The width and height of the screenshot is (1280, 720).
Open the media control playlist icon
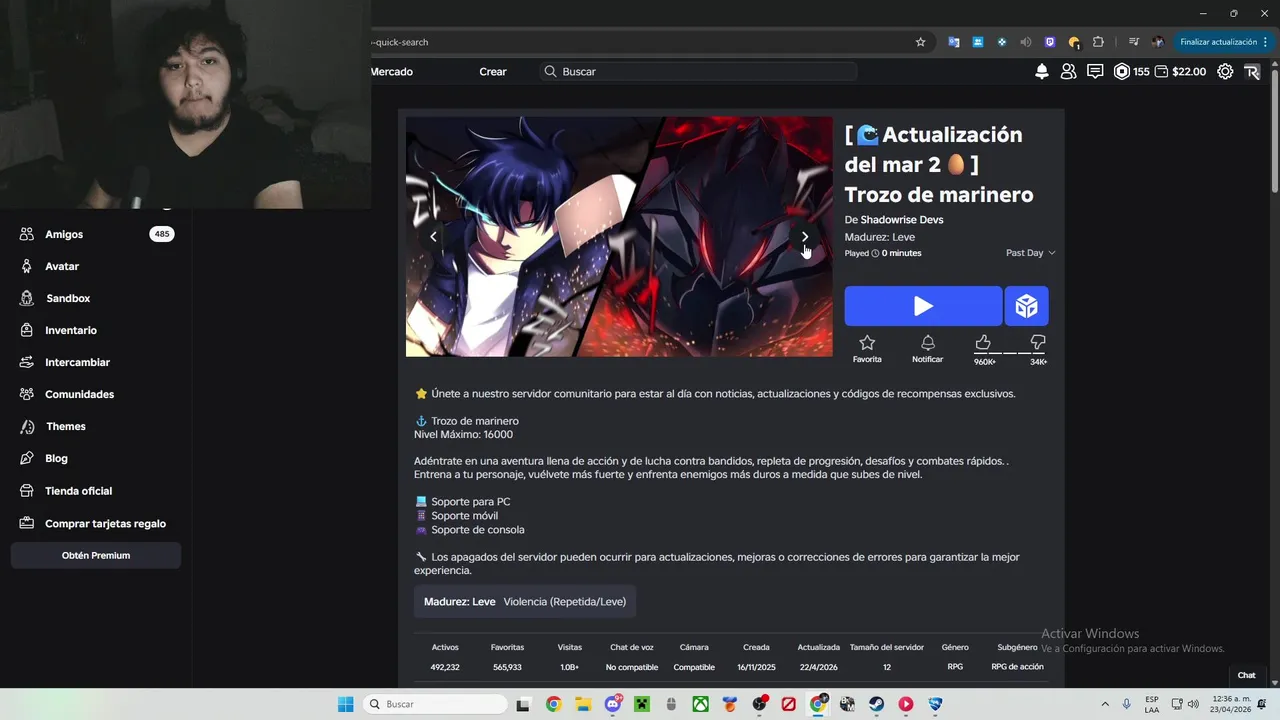(x=1133, y=42)
